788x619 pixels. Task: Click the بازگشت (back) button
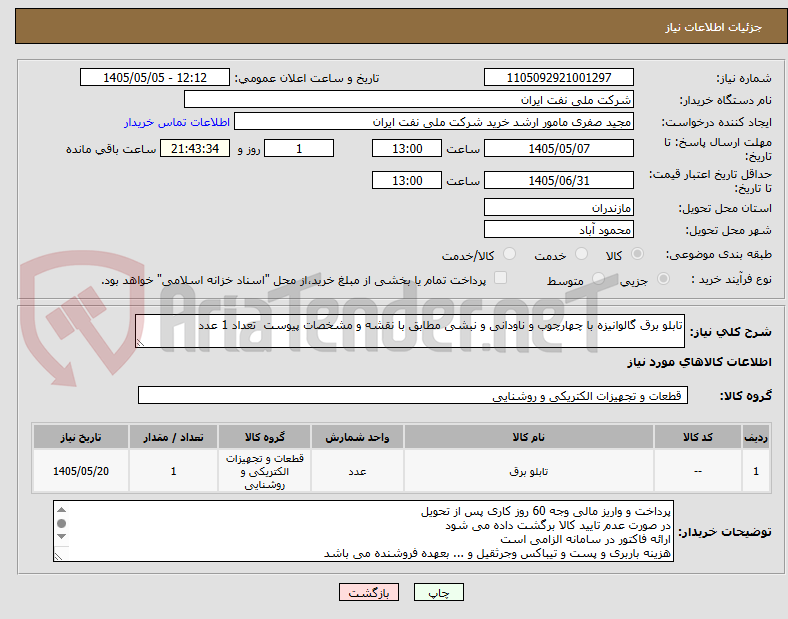369,592
